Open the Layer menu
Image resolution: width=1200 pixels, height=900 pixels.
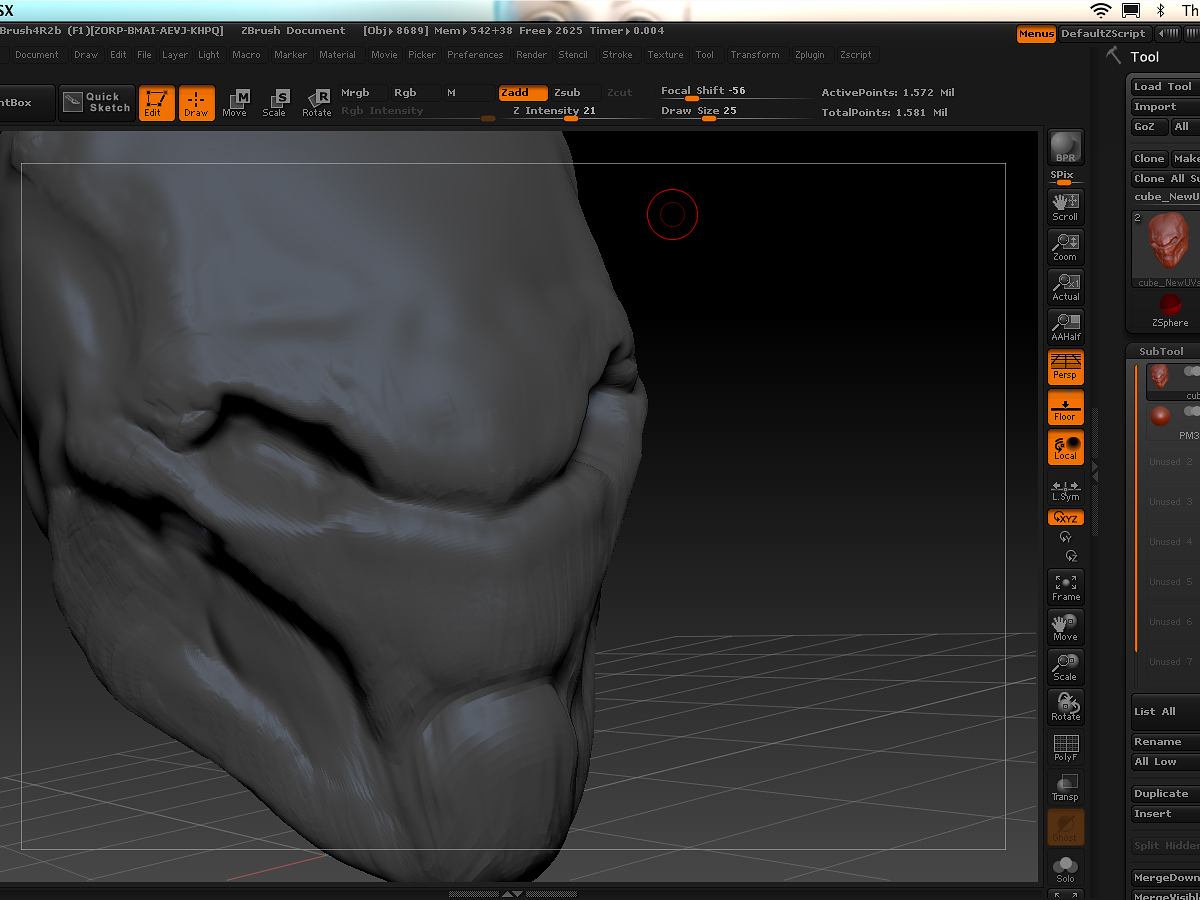click(175, 55)
